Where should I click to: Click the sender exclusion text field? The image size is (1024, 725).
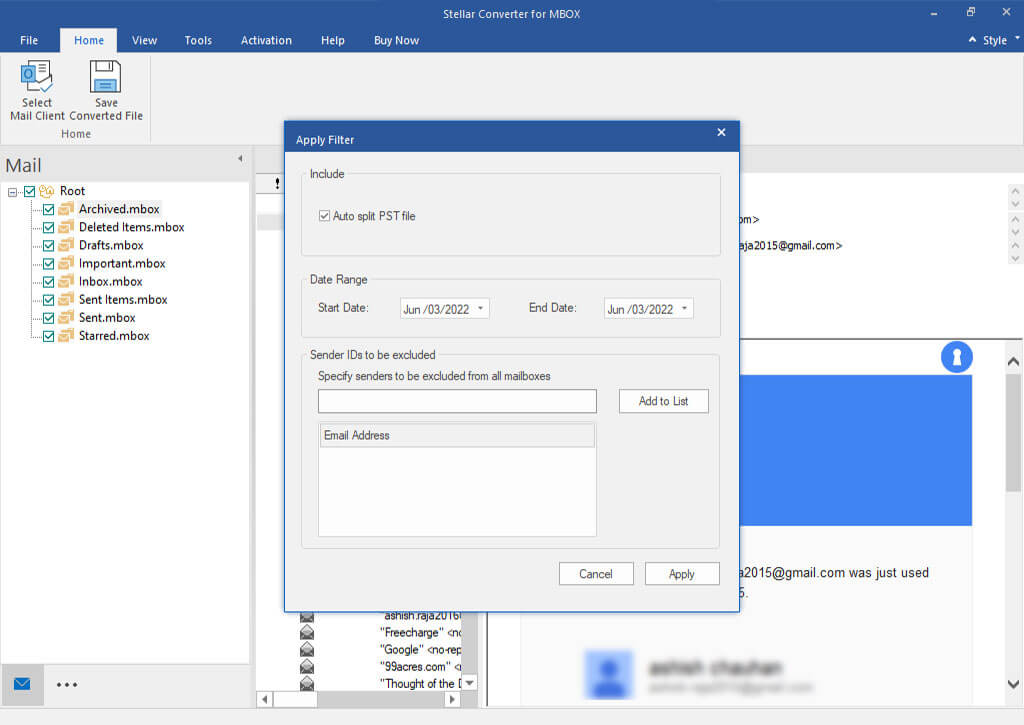457,401
